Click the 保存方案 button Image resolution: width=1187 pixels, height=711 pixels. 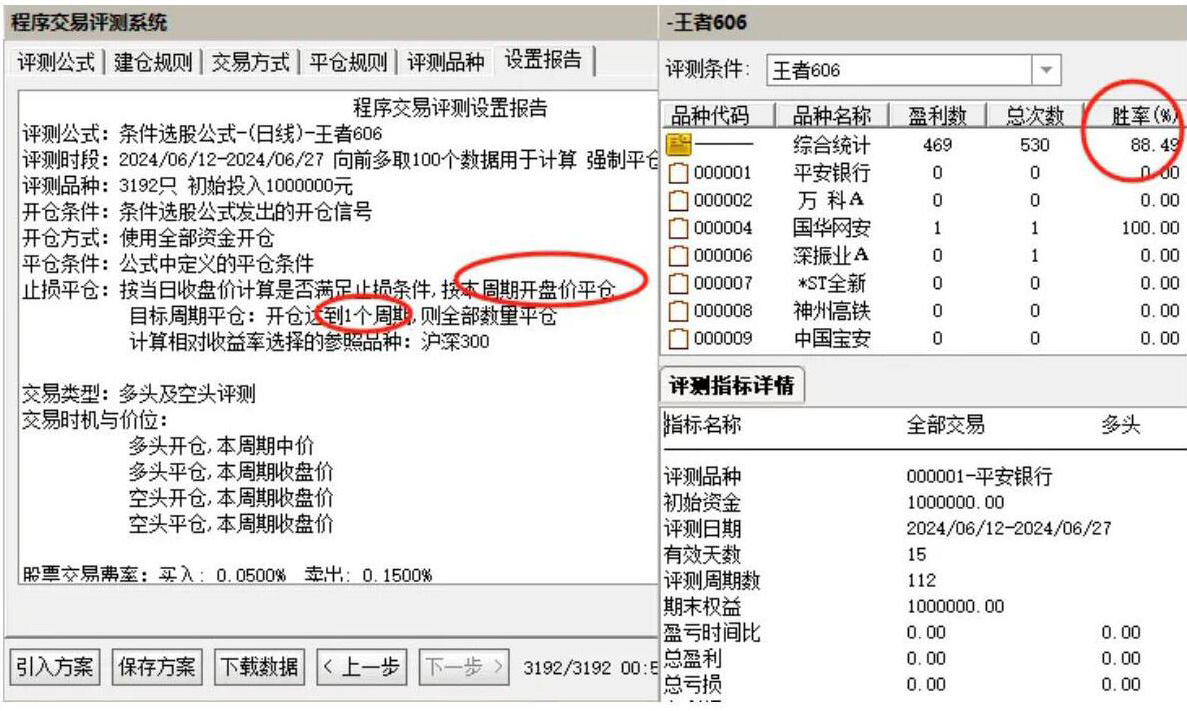click(x=157, y=667)
